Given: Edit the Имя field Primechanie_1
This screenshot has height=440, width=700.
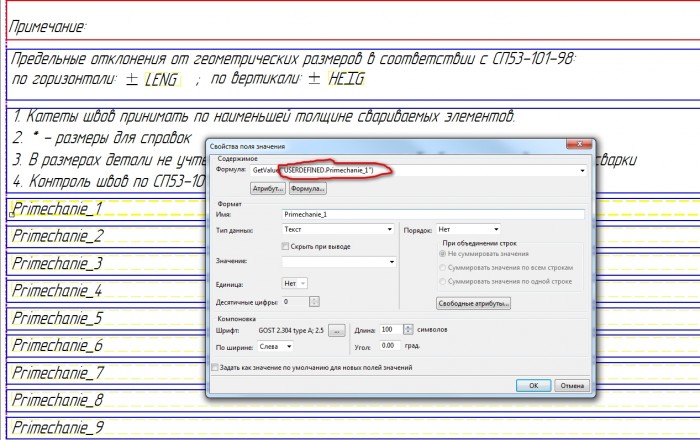Looking at the screenshot, I should 433,214.
